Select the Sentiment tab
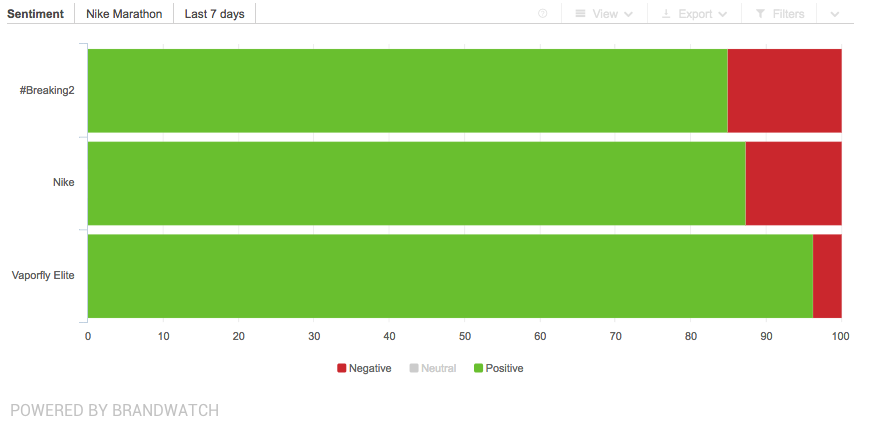This screenshot has width=876, height=424. 36,14
